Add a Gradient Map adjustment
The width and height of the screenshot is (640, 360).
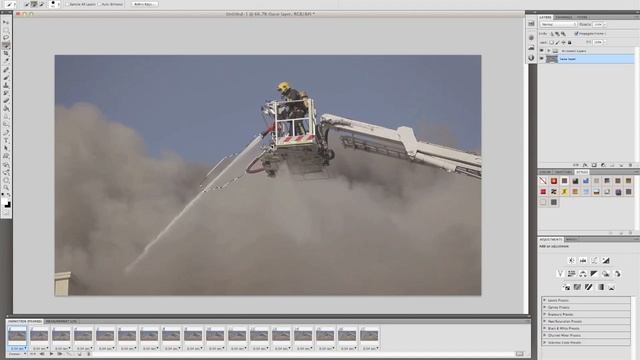click(600, 287)
